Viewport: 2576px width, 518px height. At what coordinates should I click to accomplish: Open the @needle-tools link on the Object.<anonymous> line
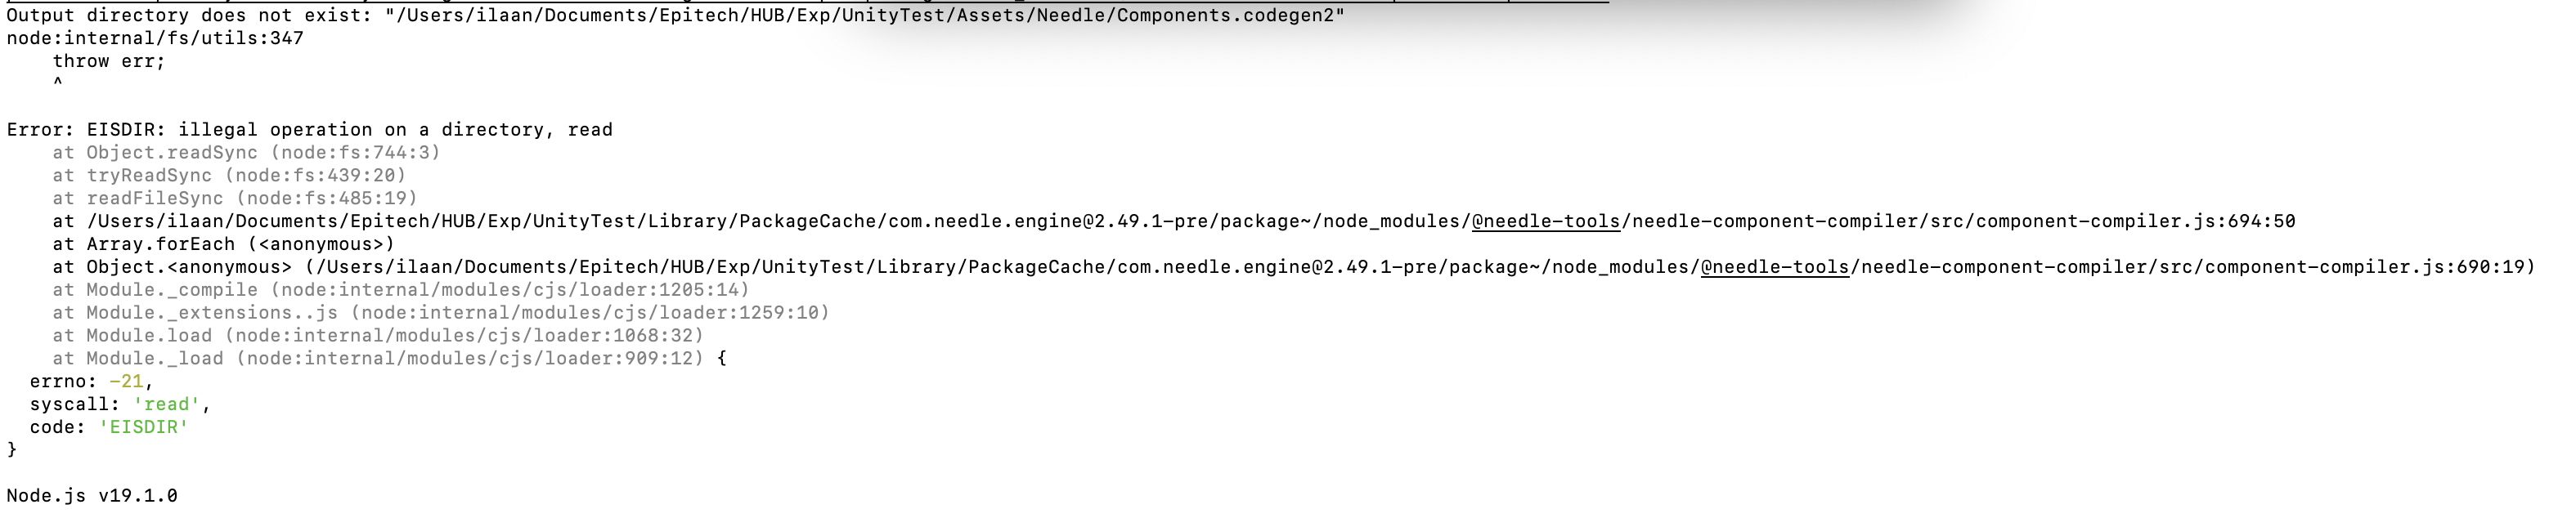pyautogui.click(x=1774, y=267)
